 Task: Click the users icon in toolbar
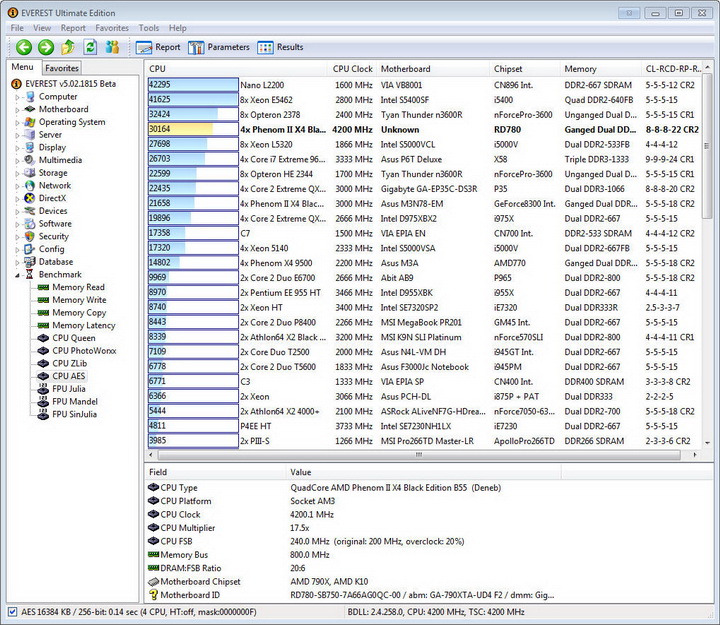point(112,47)
